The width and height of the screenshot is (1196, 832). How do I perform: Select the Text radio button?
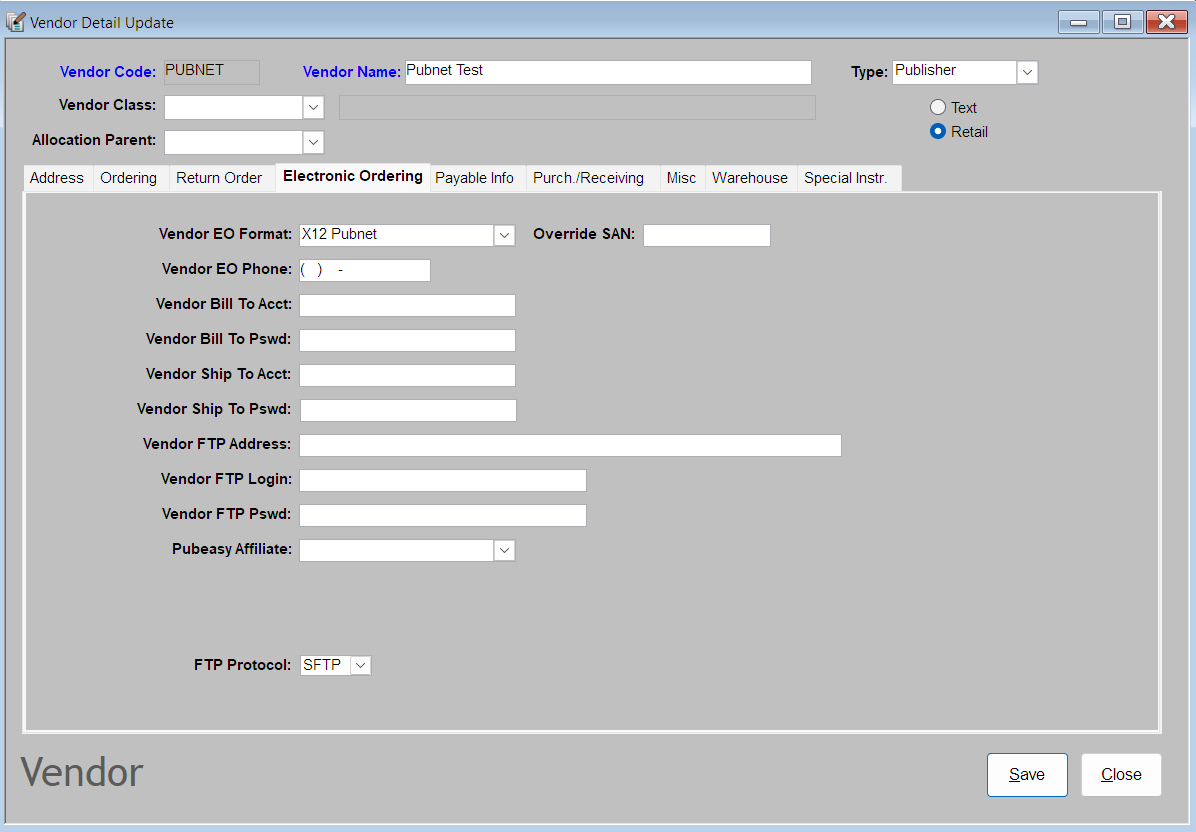pos(938,107)
